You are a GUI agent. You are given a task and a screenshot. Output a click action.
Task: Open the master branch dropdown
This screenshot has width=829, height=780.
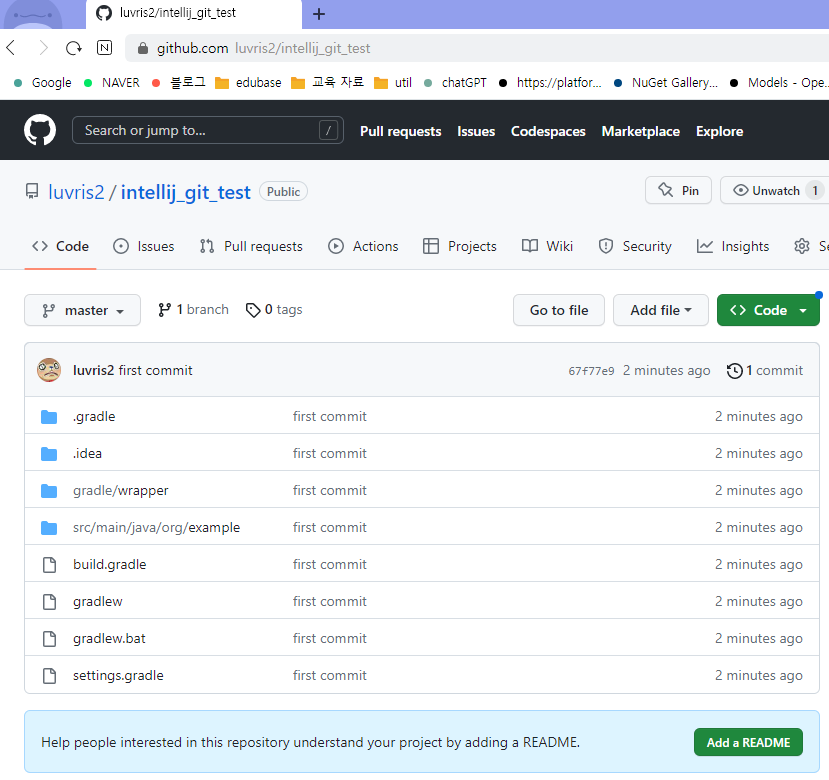click(x=82, y=310)
